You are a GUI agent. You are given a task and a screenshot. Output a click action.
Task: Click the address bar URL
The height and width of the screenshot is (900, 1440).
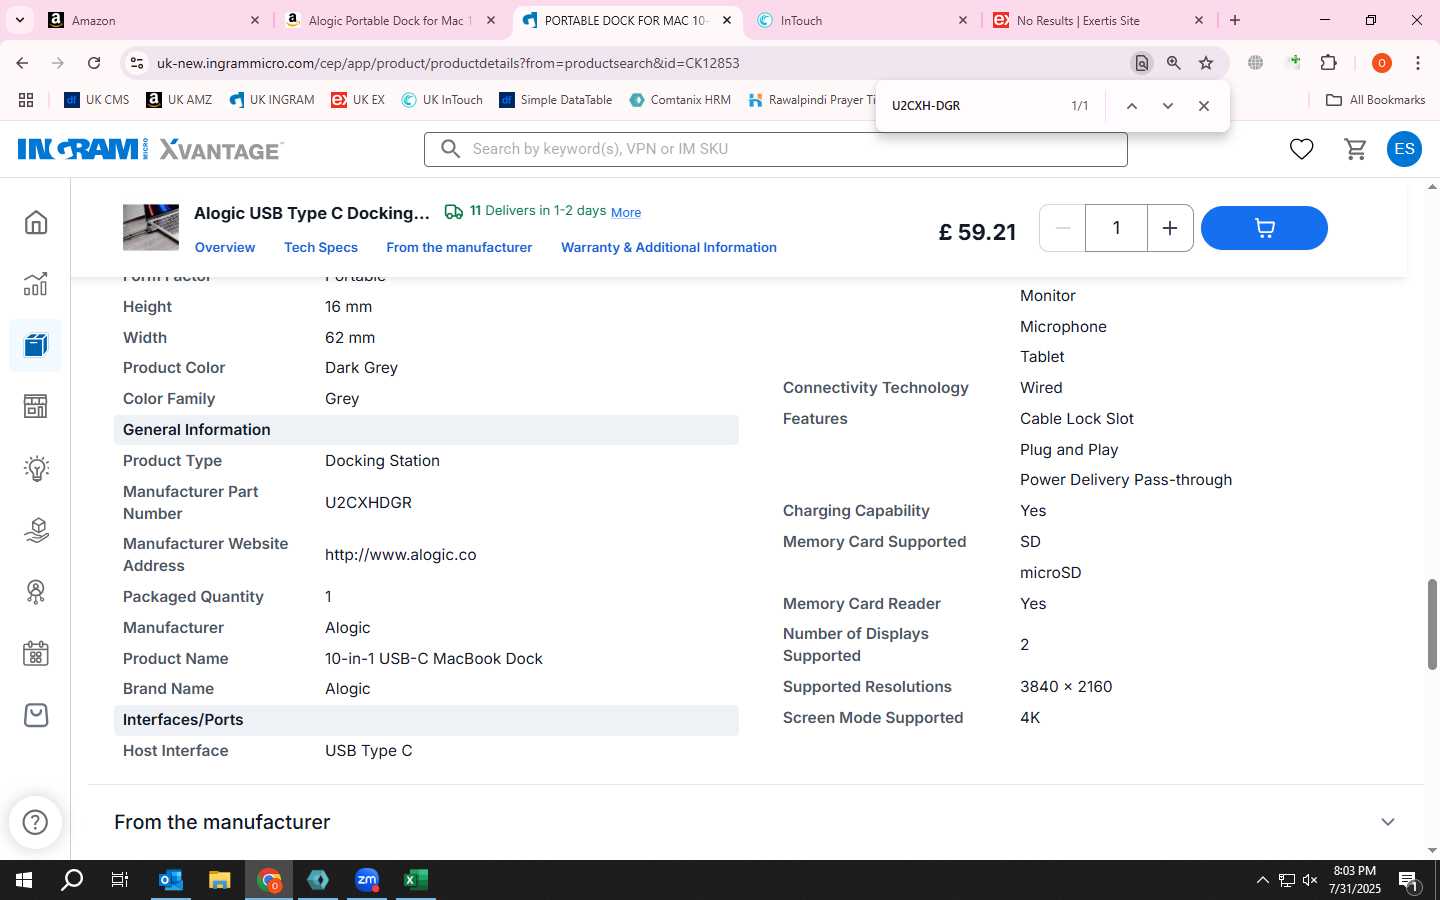coord(448,63)
